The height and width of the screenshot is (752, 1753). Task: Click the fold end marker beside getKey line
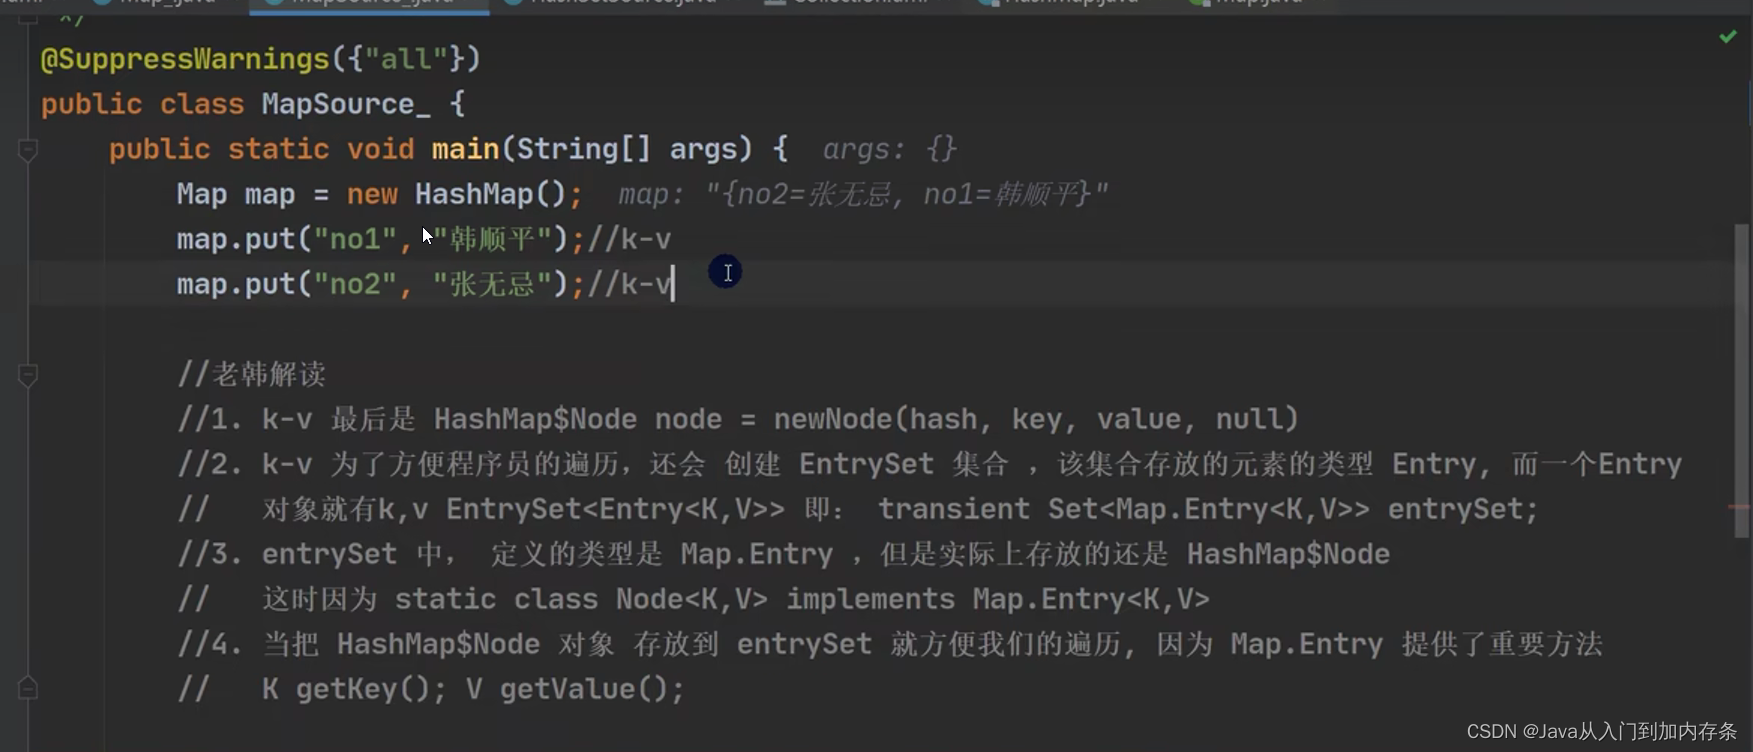point(28,688)
